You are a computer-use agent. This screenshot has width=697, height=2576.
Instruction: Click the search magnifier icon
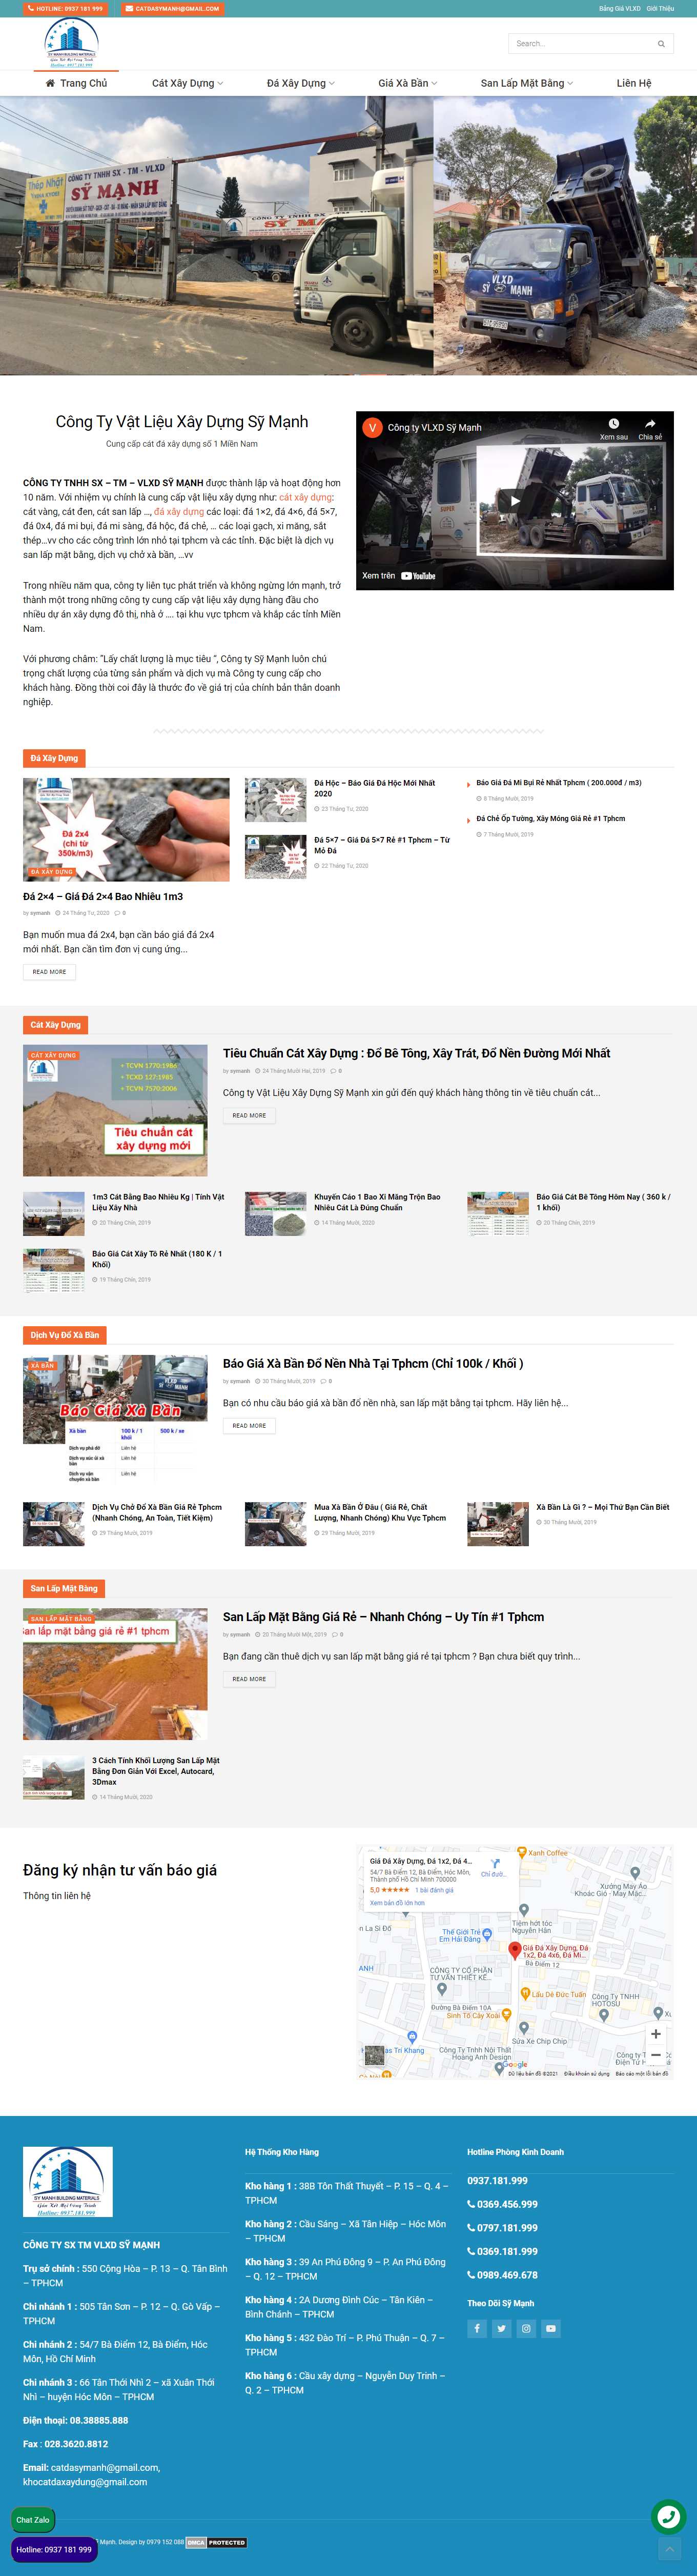tap(660, 44)
